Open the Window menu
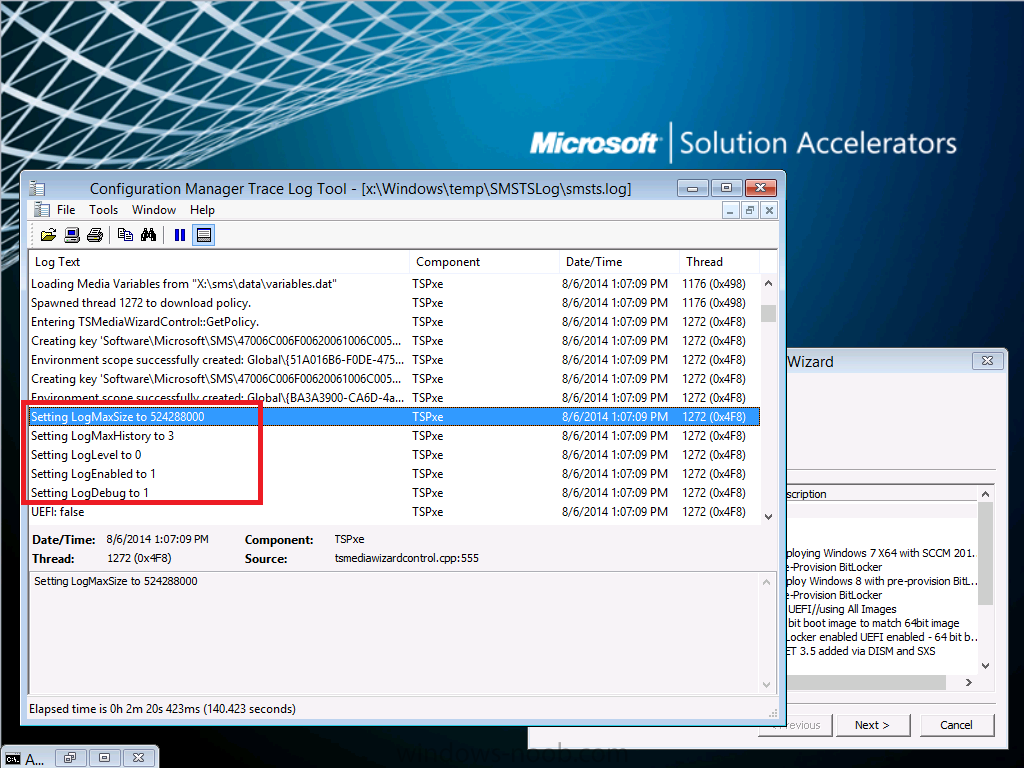This screenshot has width=1024, height=768. (x=153, y=210)
